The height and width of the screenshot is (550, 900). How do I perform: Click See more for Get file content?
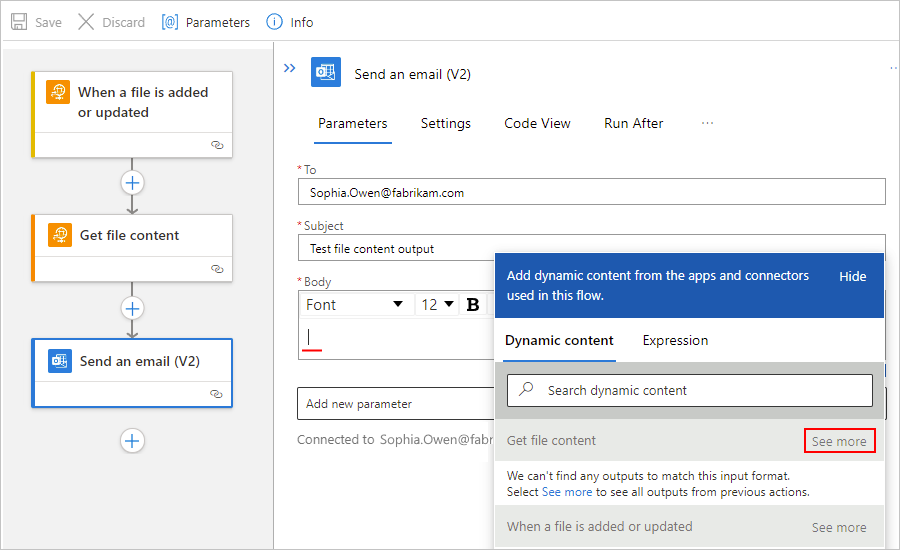tap(839, 441)
